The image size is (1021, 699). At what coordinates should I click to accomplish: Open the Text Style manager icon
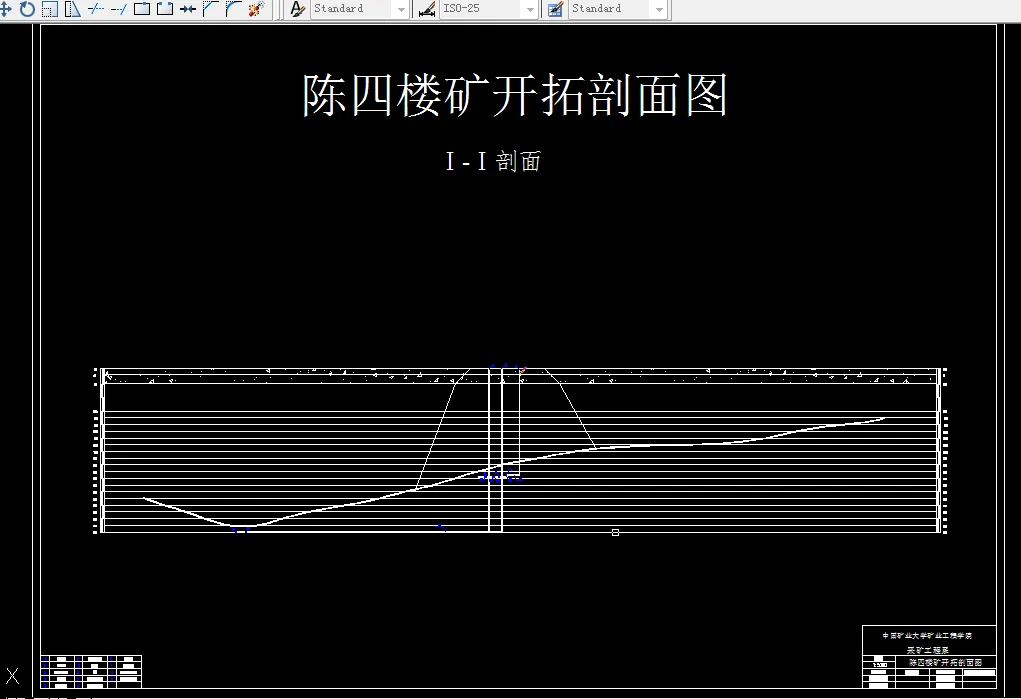[296, 10]
